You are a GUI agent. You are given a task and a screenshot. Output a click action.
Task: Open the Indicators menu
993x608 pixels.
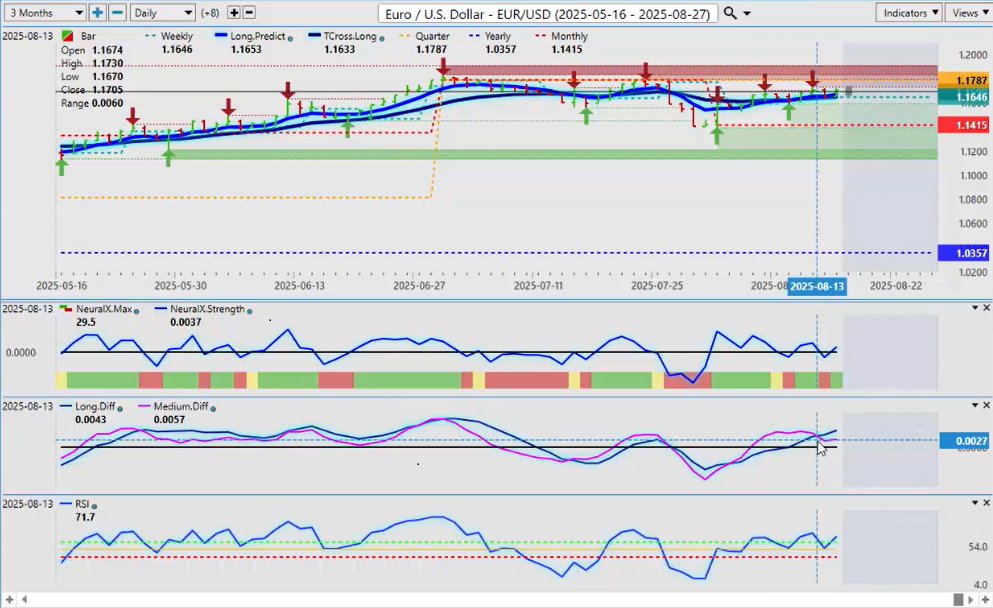coord(908,13)
